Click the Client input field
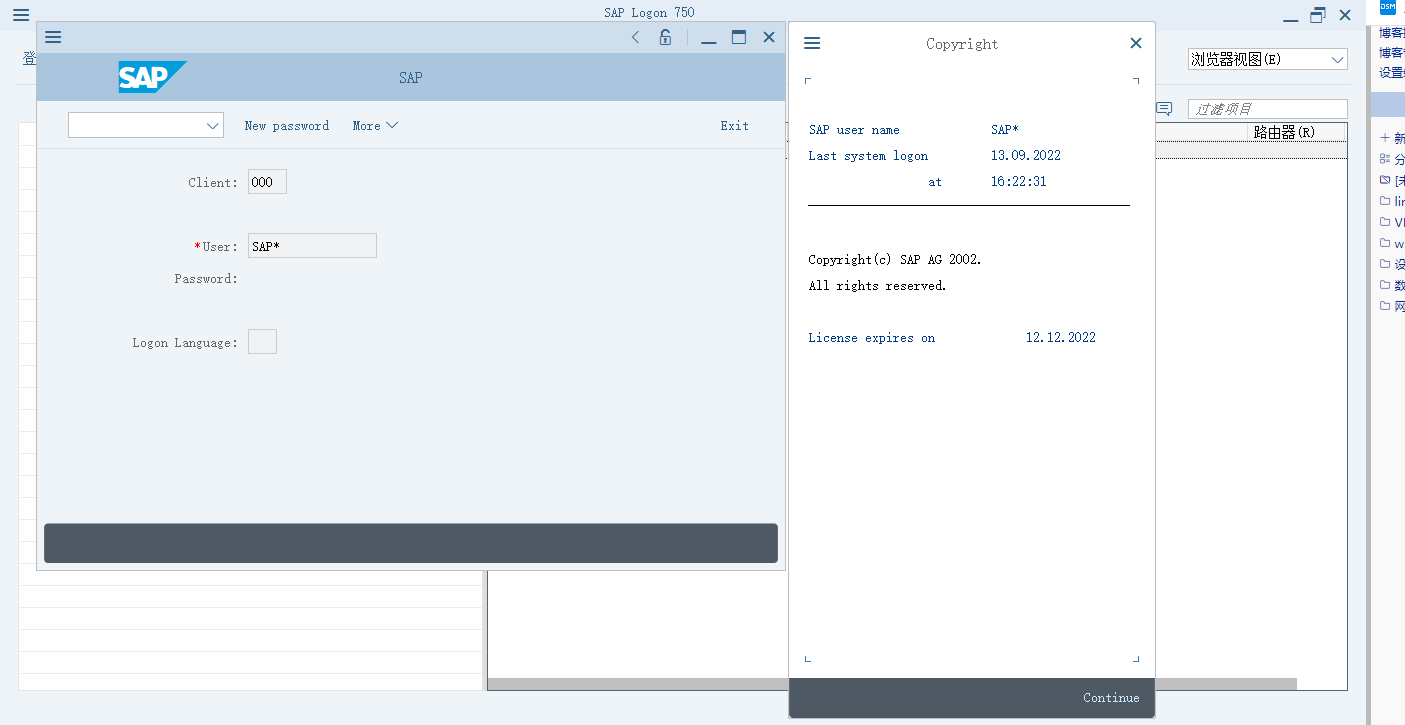Viewport: 1405px width, 725px height. tap(267, 182)
